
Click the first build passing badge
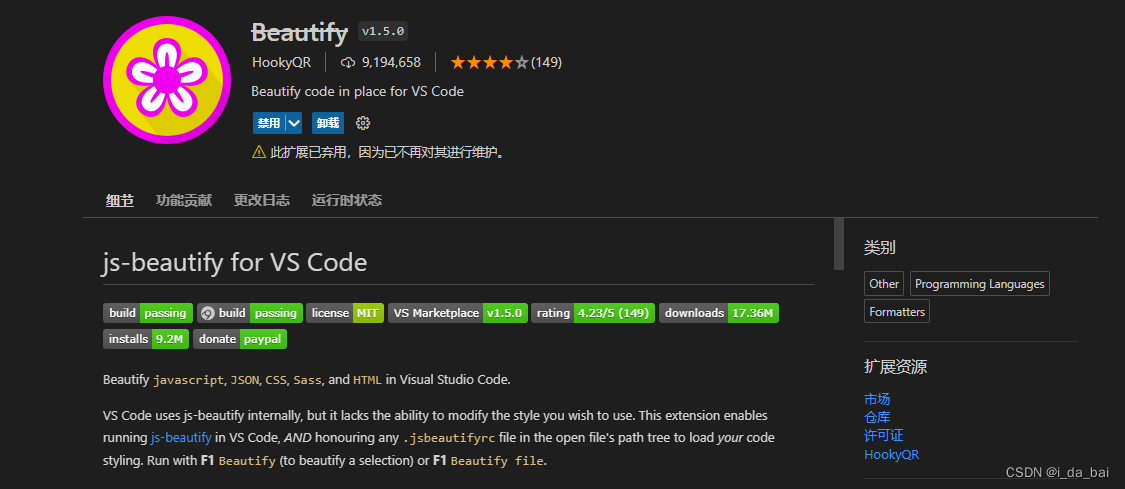149,313
